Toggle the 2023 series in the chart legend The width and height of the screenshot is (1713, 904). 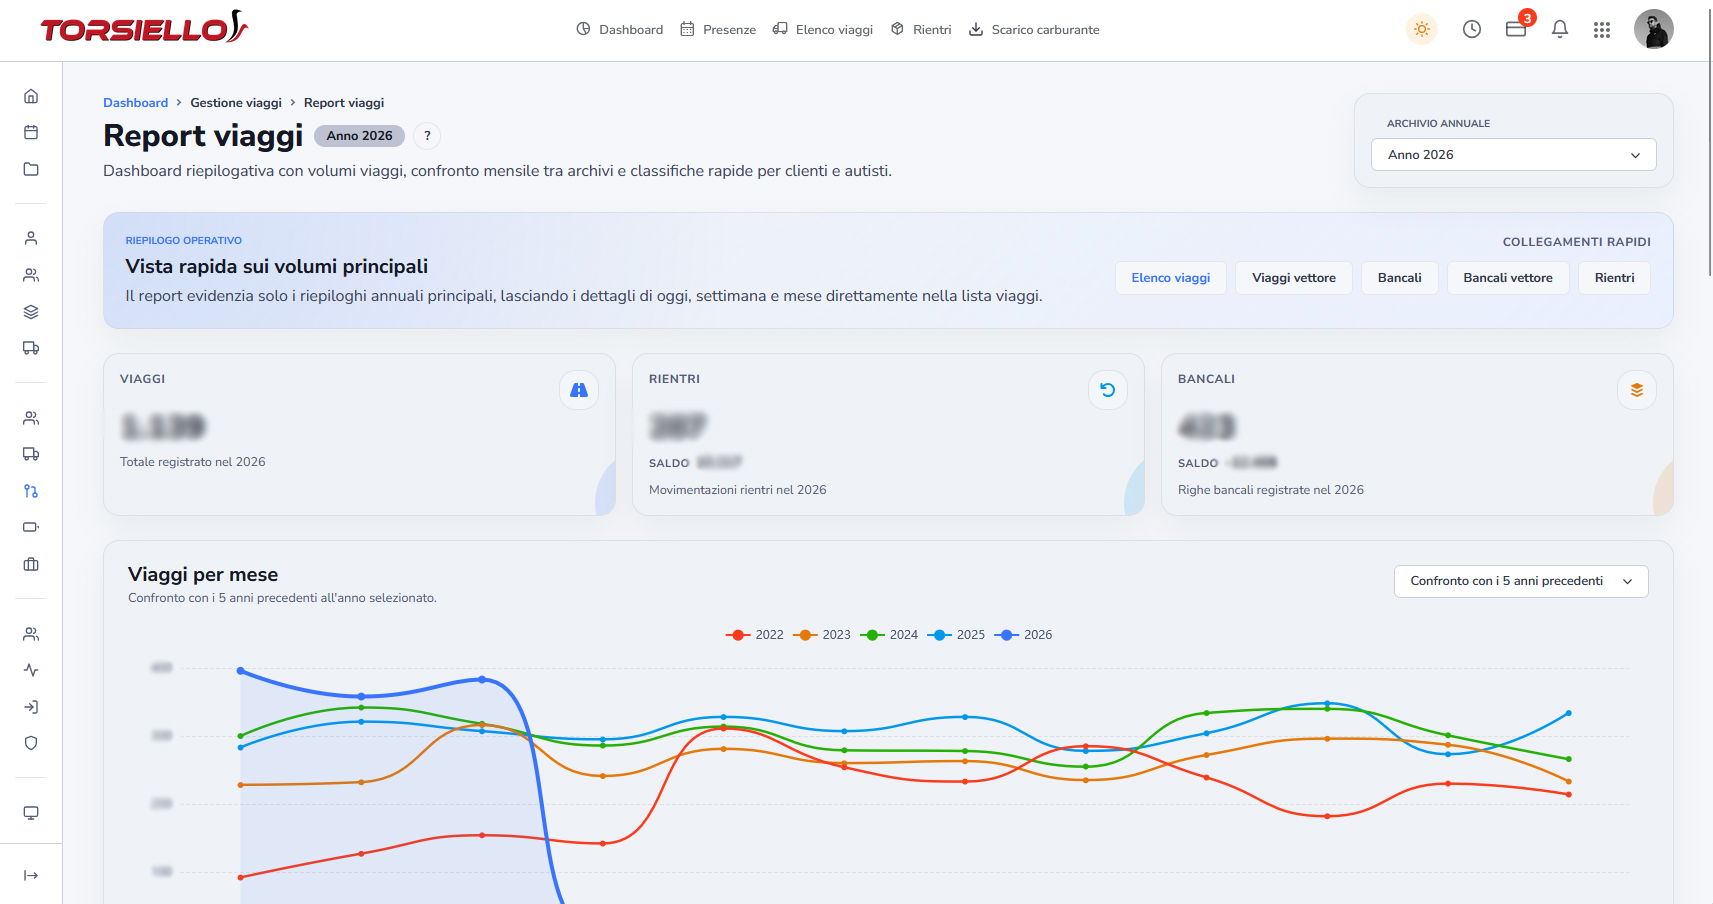tap(822, 635)
